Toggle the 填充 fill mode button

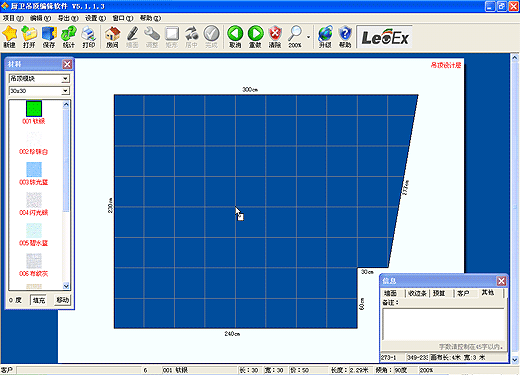tap(39, 300)
